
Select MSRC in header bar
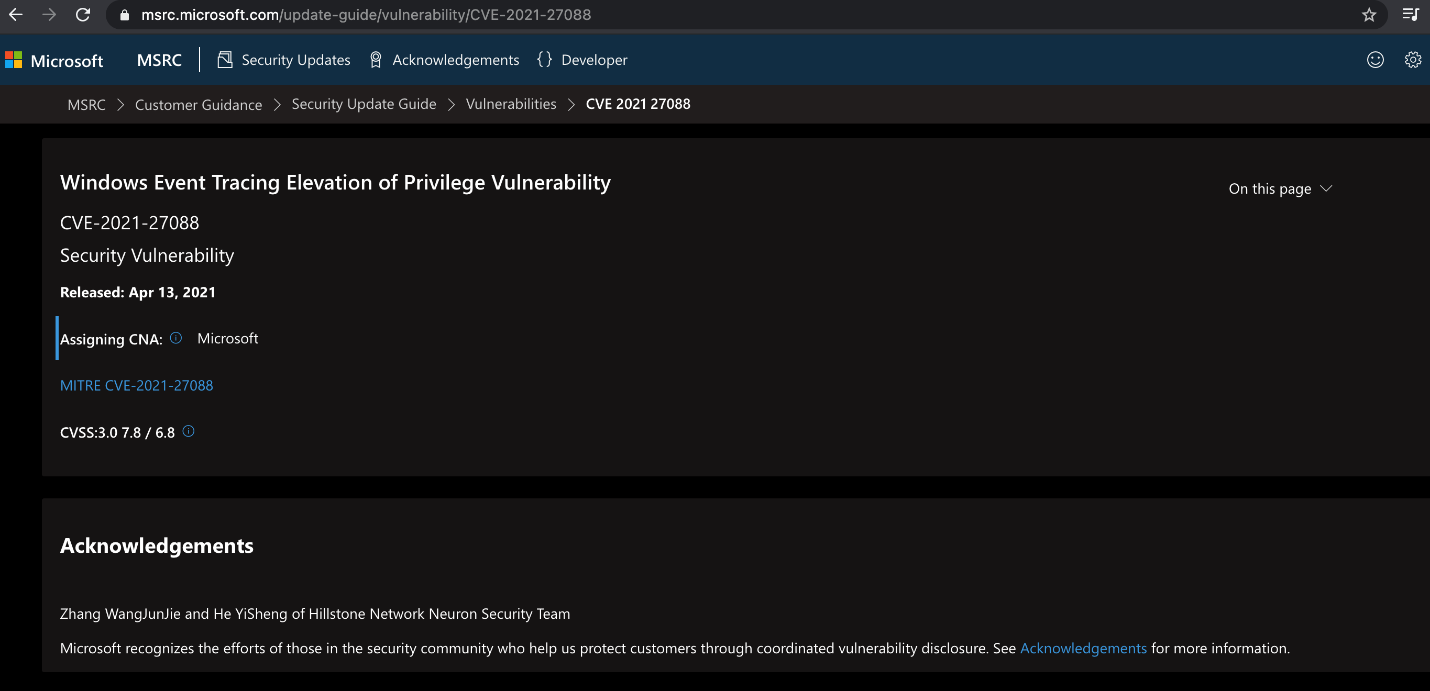[159, 60]
